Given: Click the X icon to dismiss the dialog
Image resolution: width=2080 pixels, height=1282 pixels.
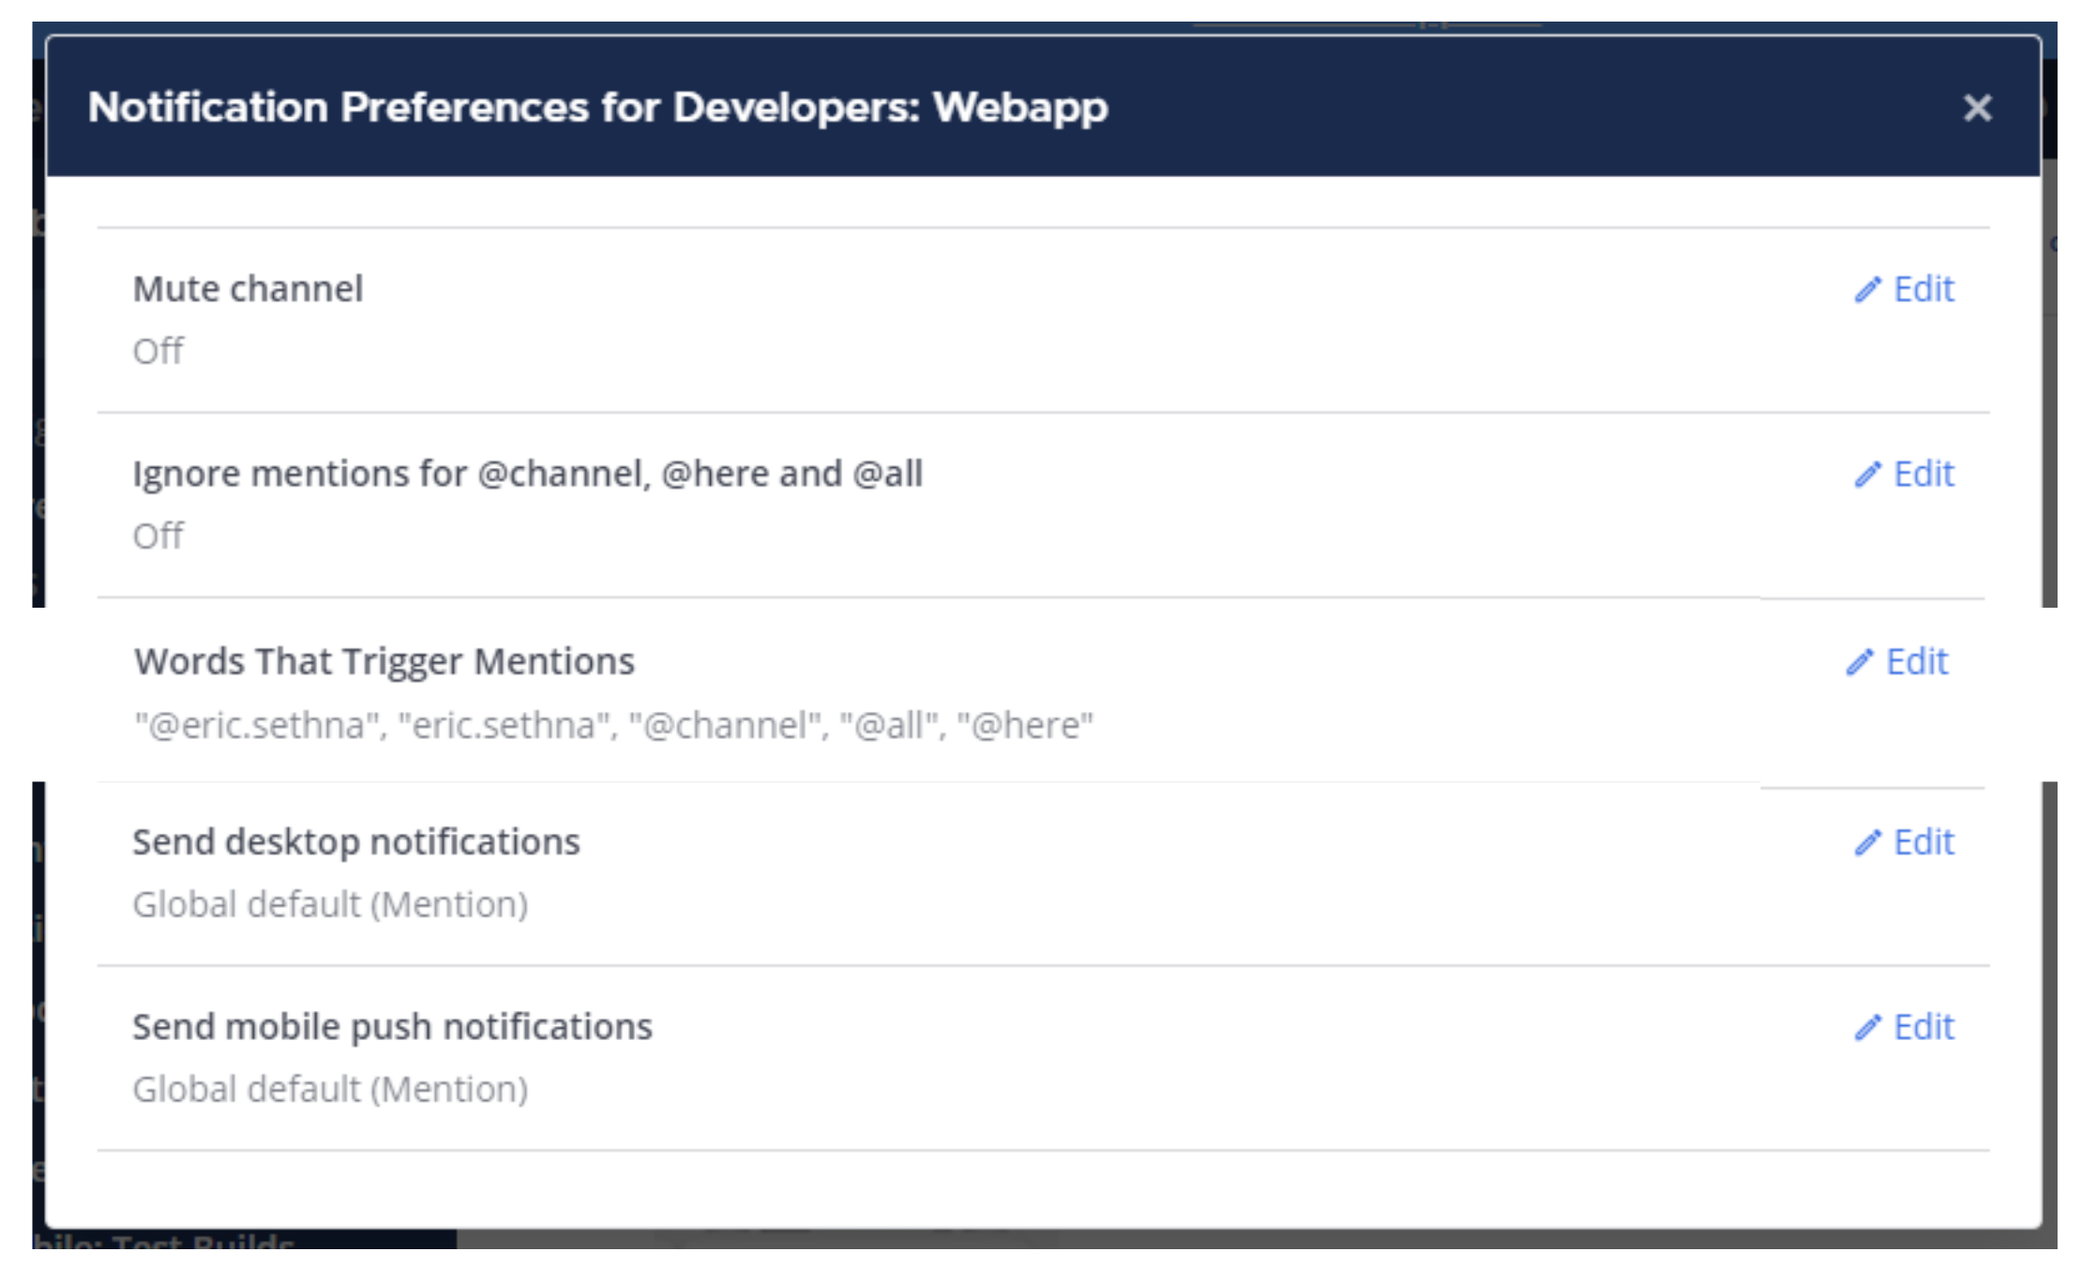Looking at the screenshot, I should [x=1977, y=109].
